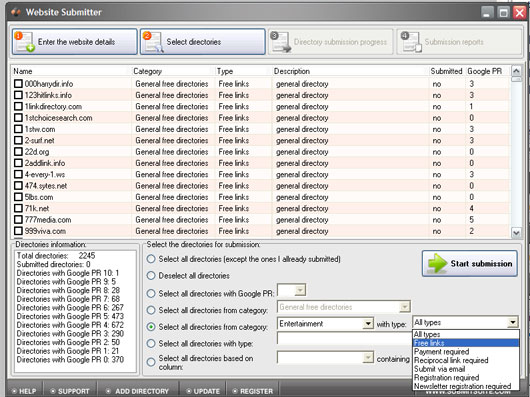Open Directory submission progress step
530x397 pixels.
point(331,42)
